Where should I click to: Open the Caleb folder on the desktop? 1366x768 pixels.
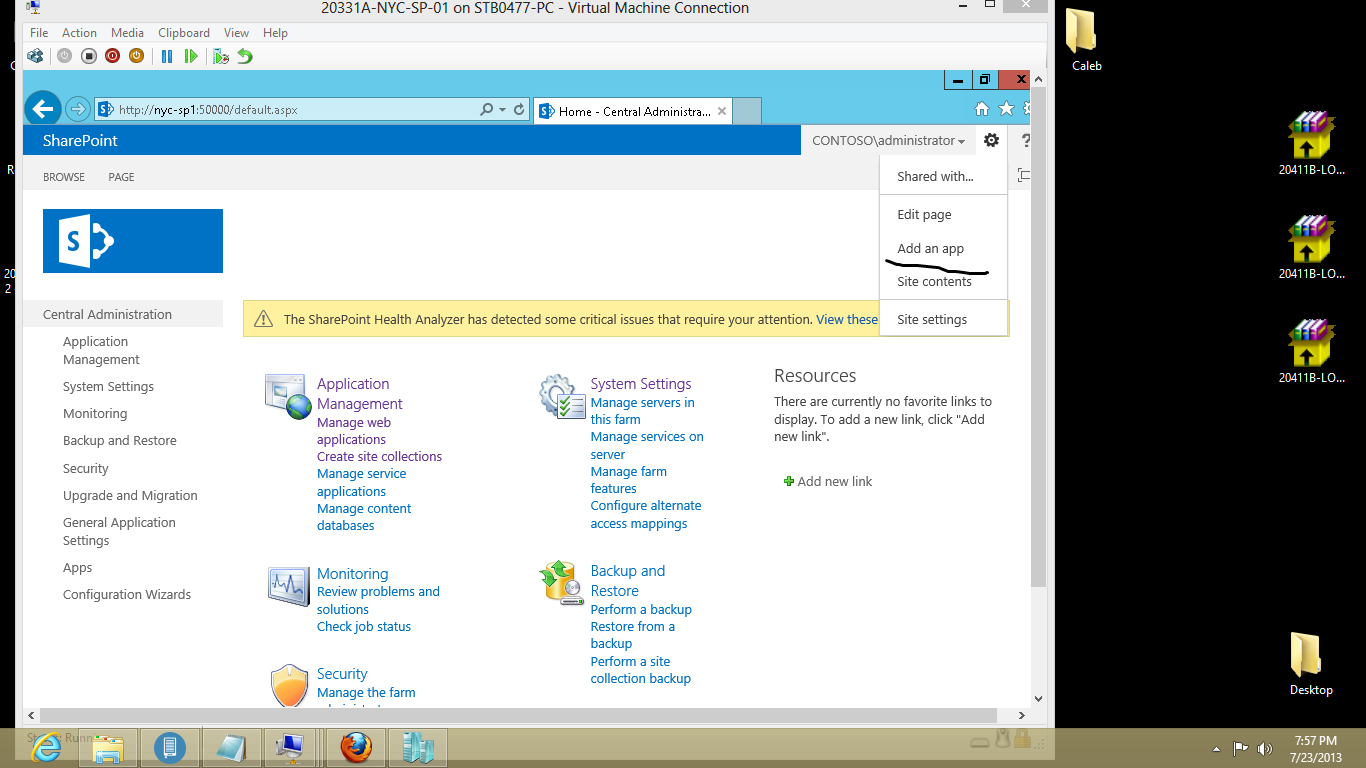[x=1086, y=40]
